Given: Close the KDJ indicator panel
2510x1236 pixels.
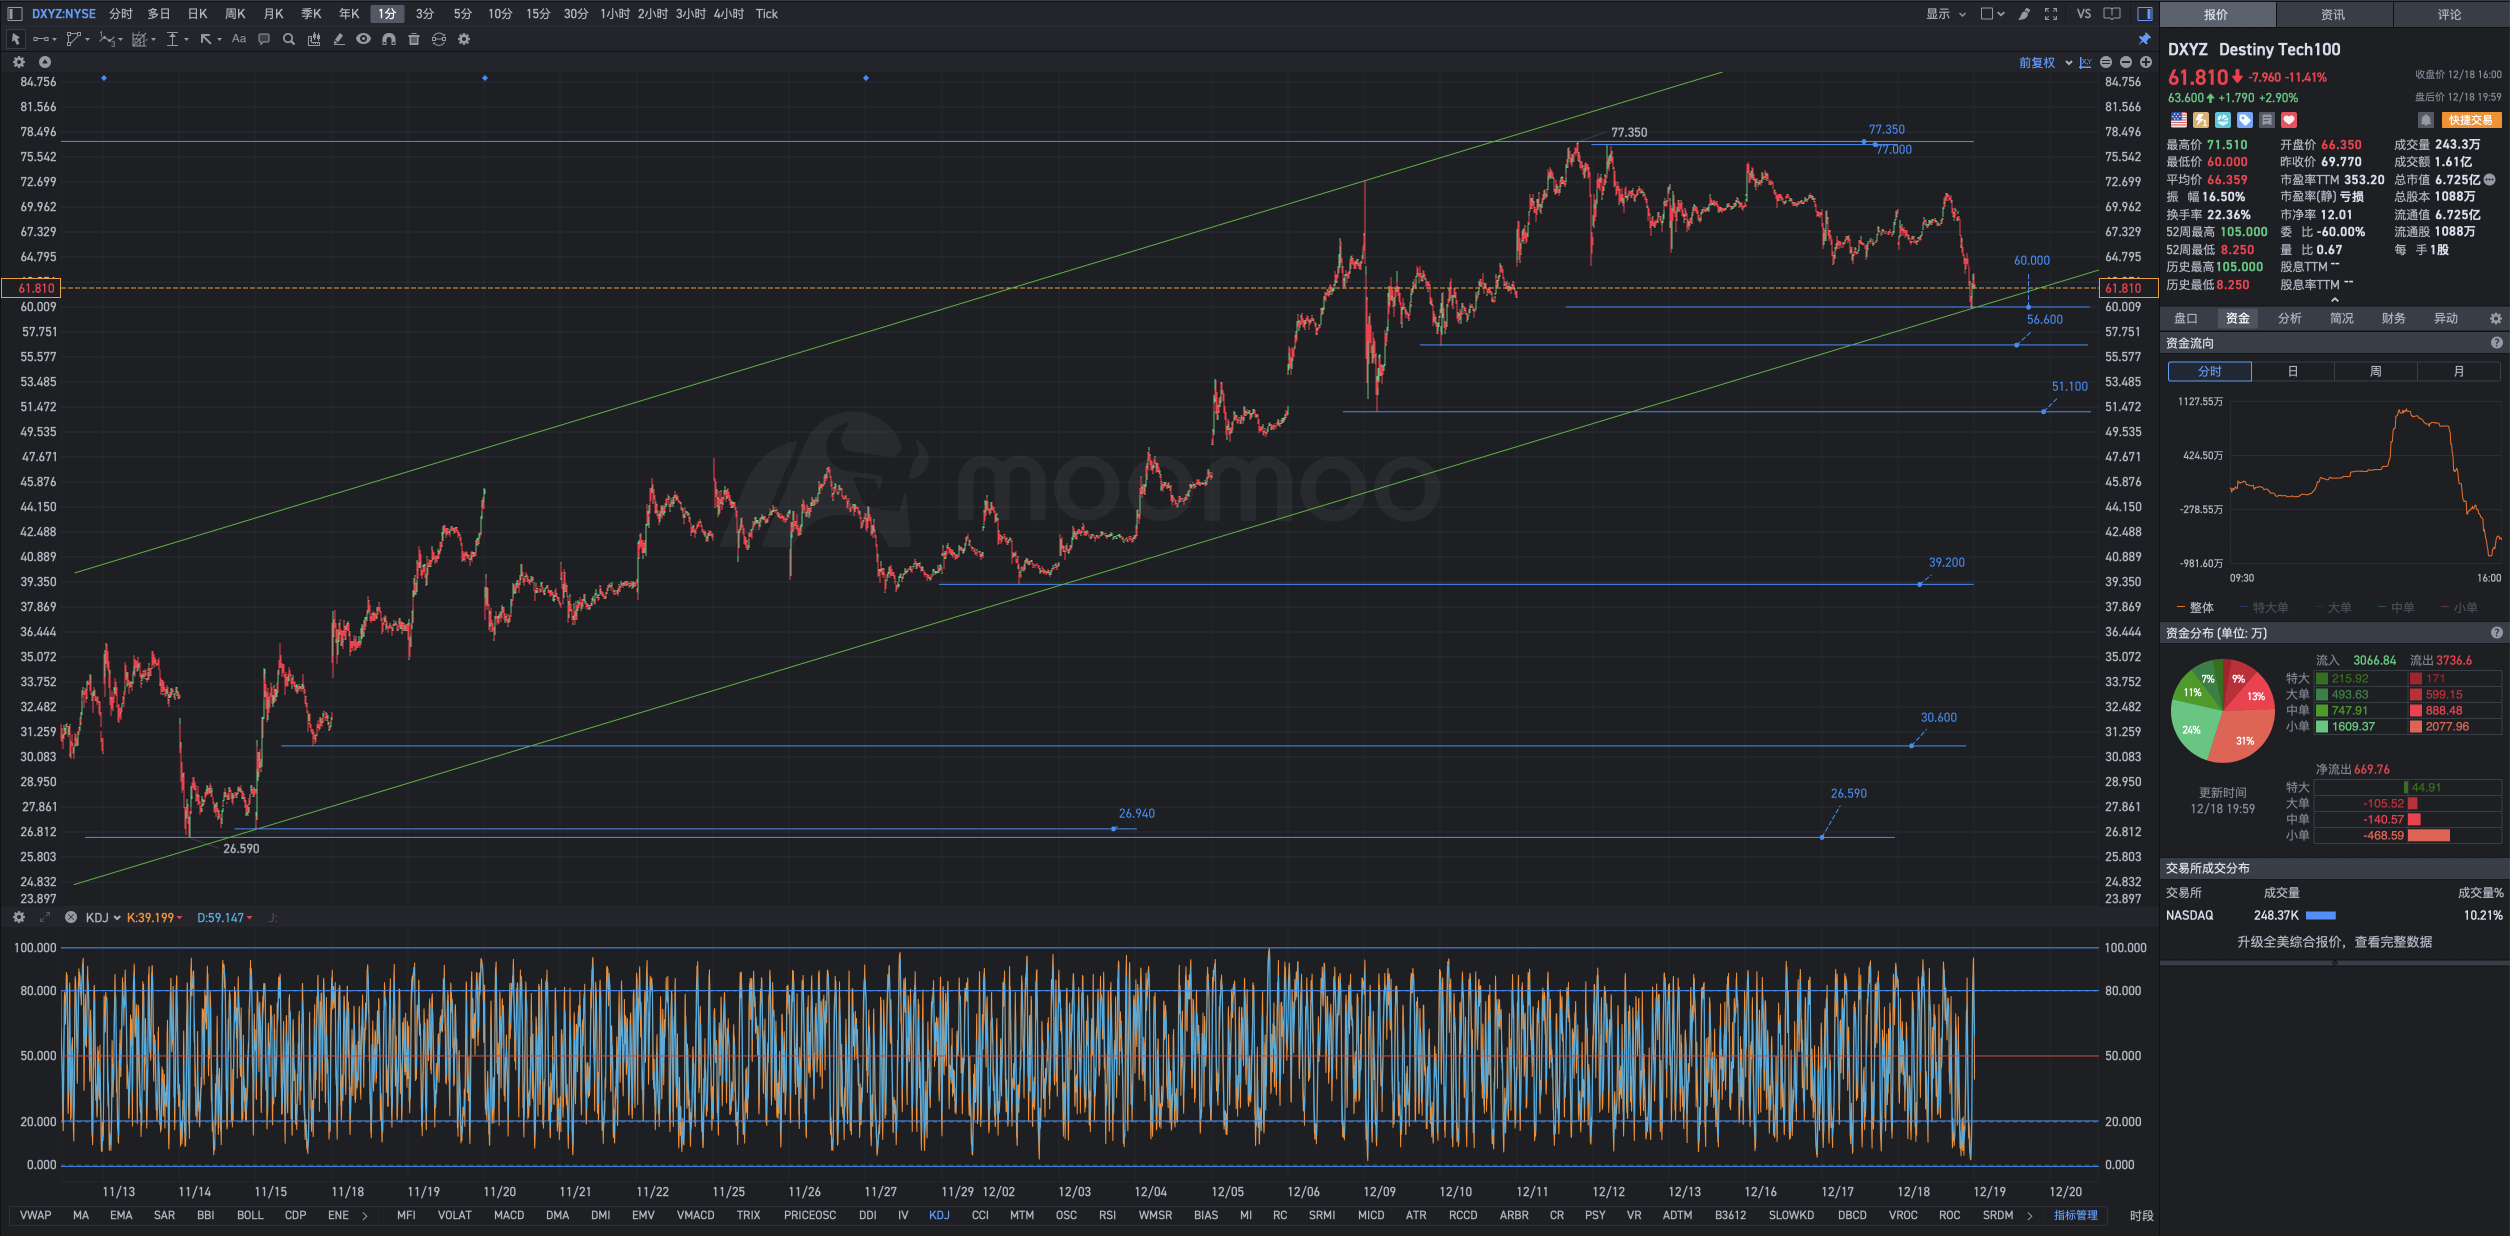Looking at the screenshot, I should (x=70, y=917).
